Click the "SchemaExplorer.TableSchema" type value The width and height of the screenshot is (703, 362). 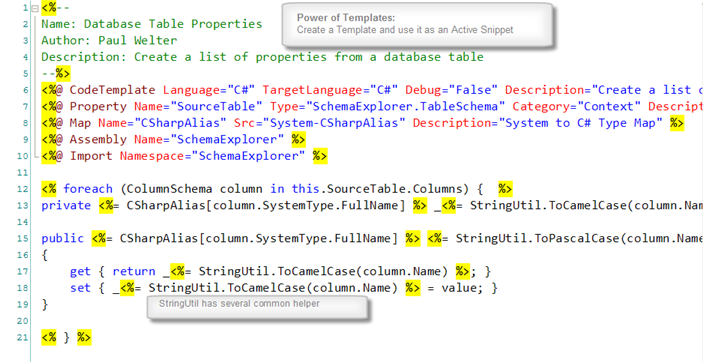405,107
